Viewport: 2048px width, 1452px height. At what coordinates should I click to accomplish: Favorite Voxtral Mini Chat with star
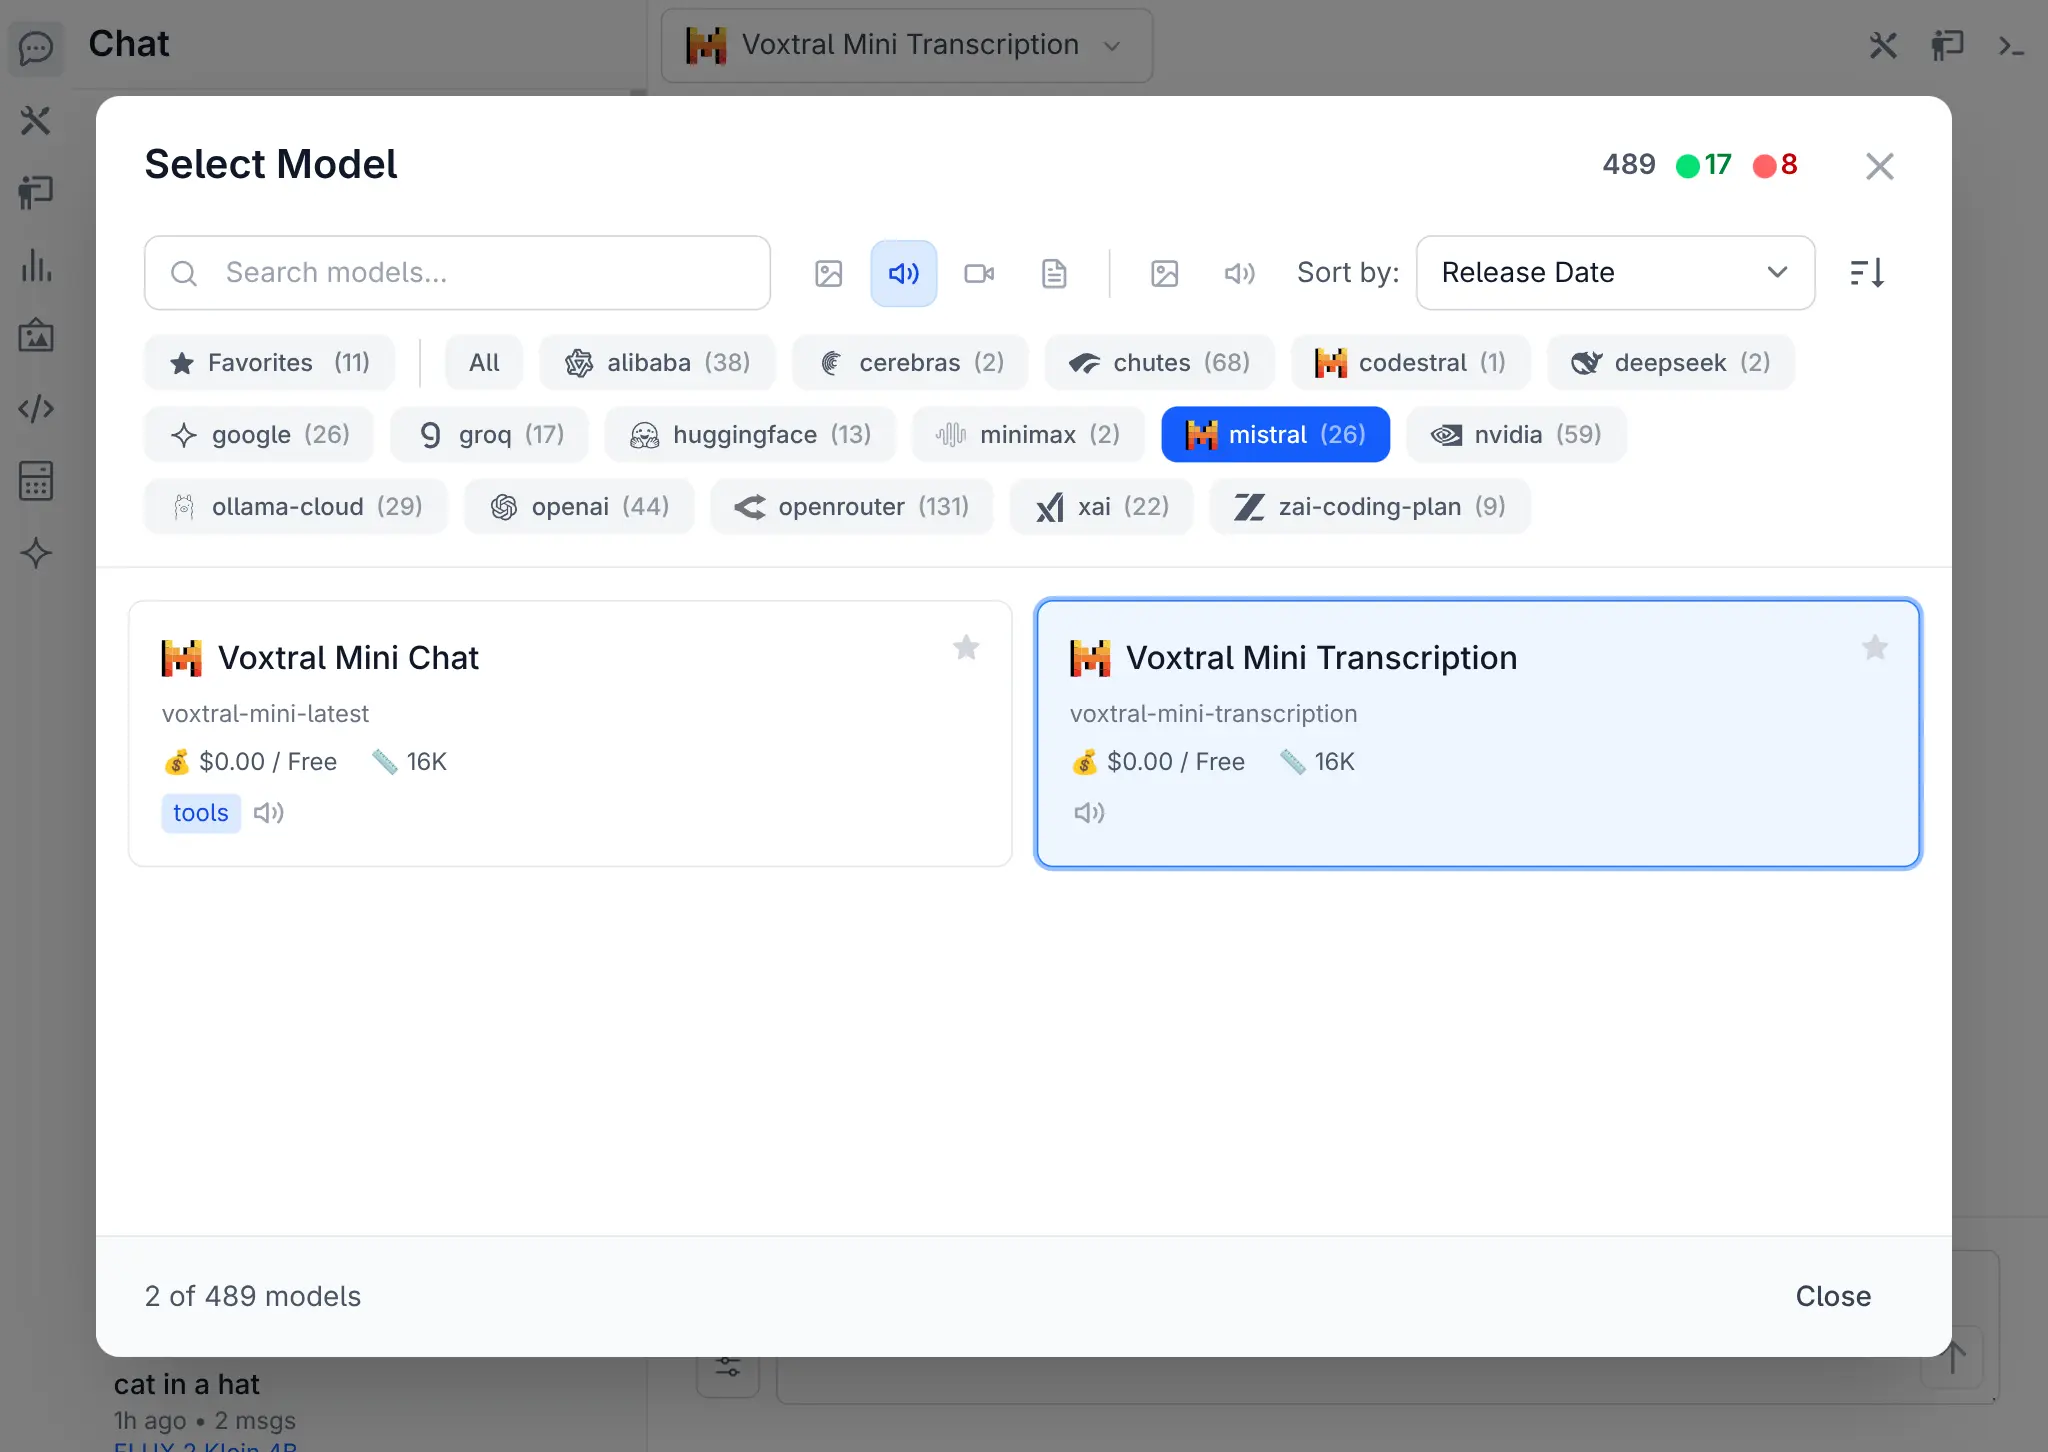(x=966, y=648)
